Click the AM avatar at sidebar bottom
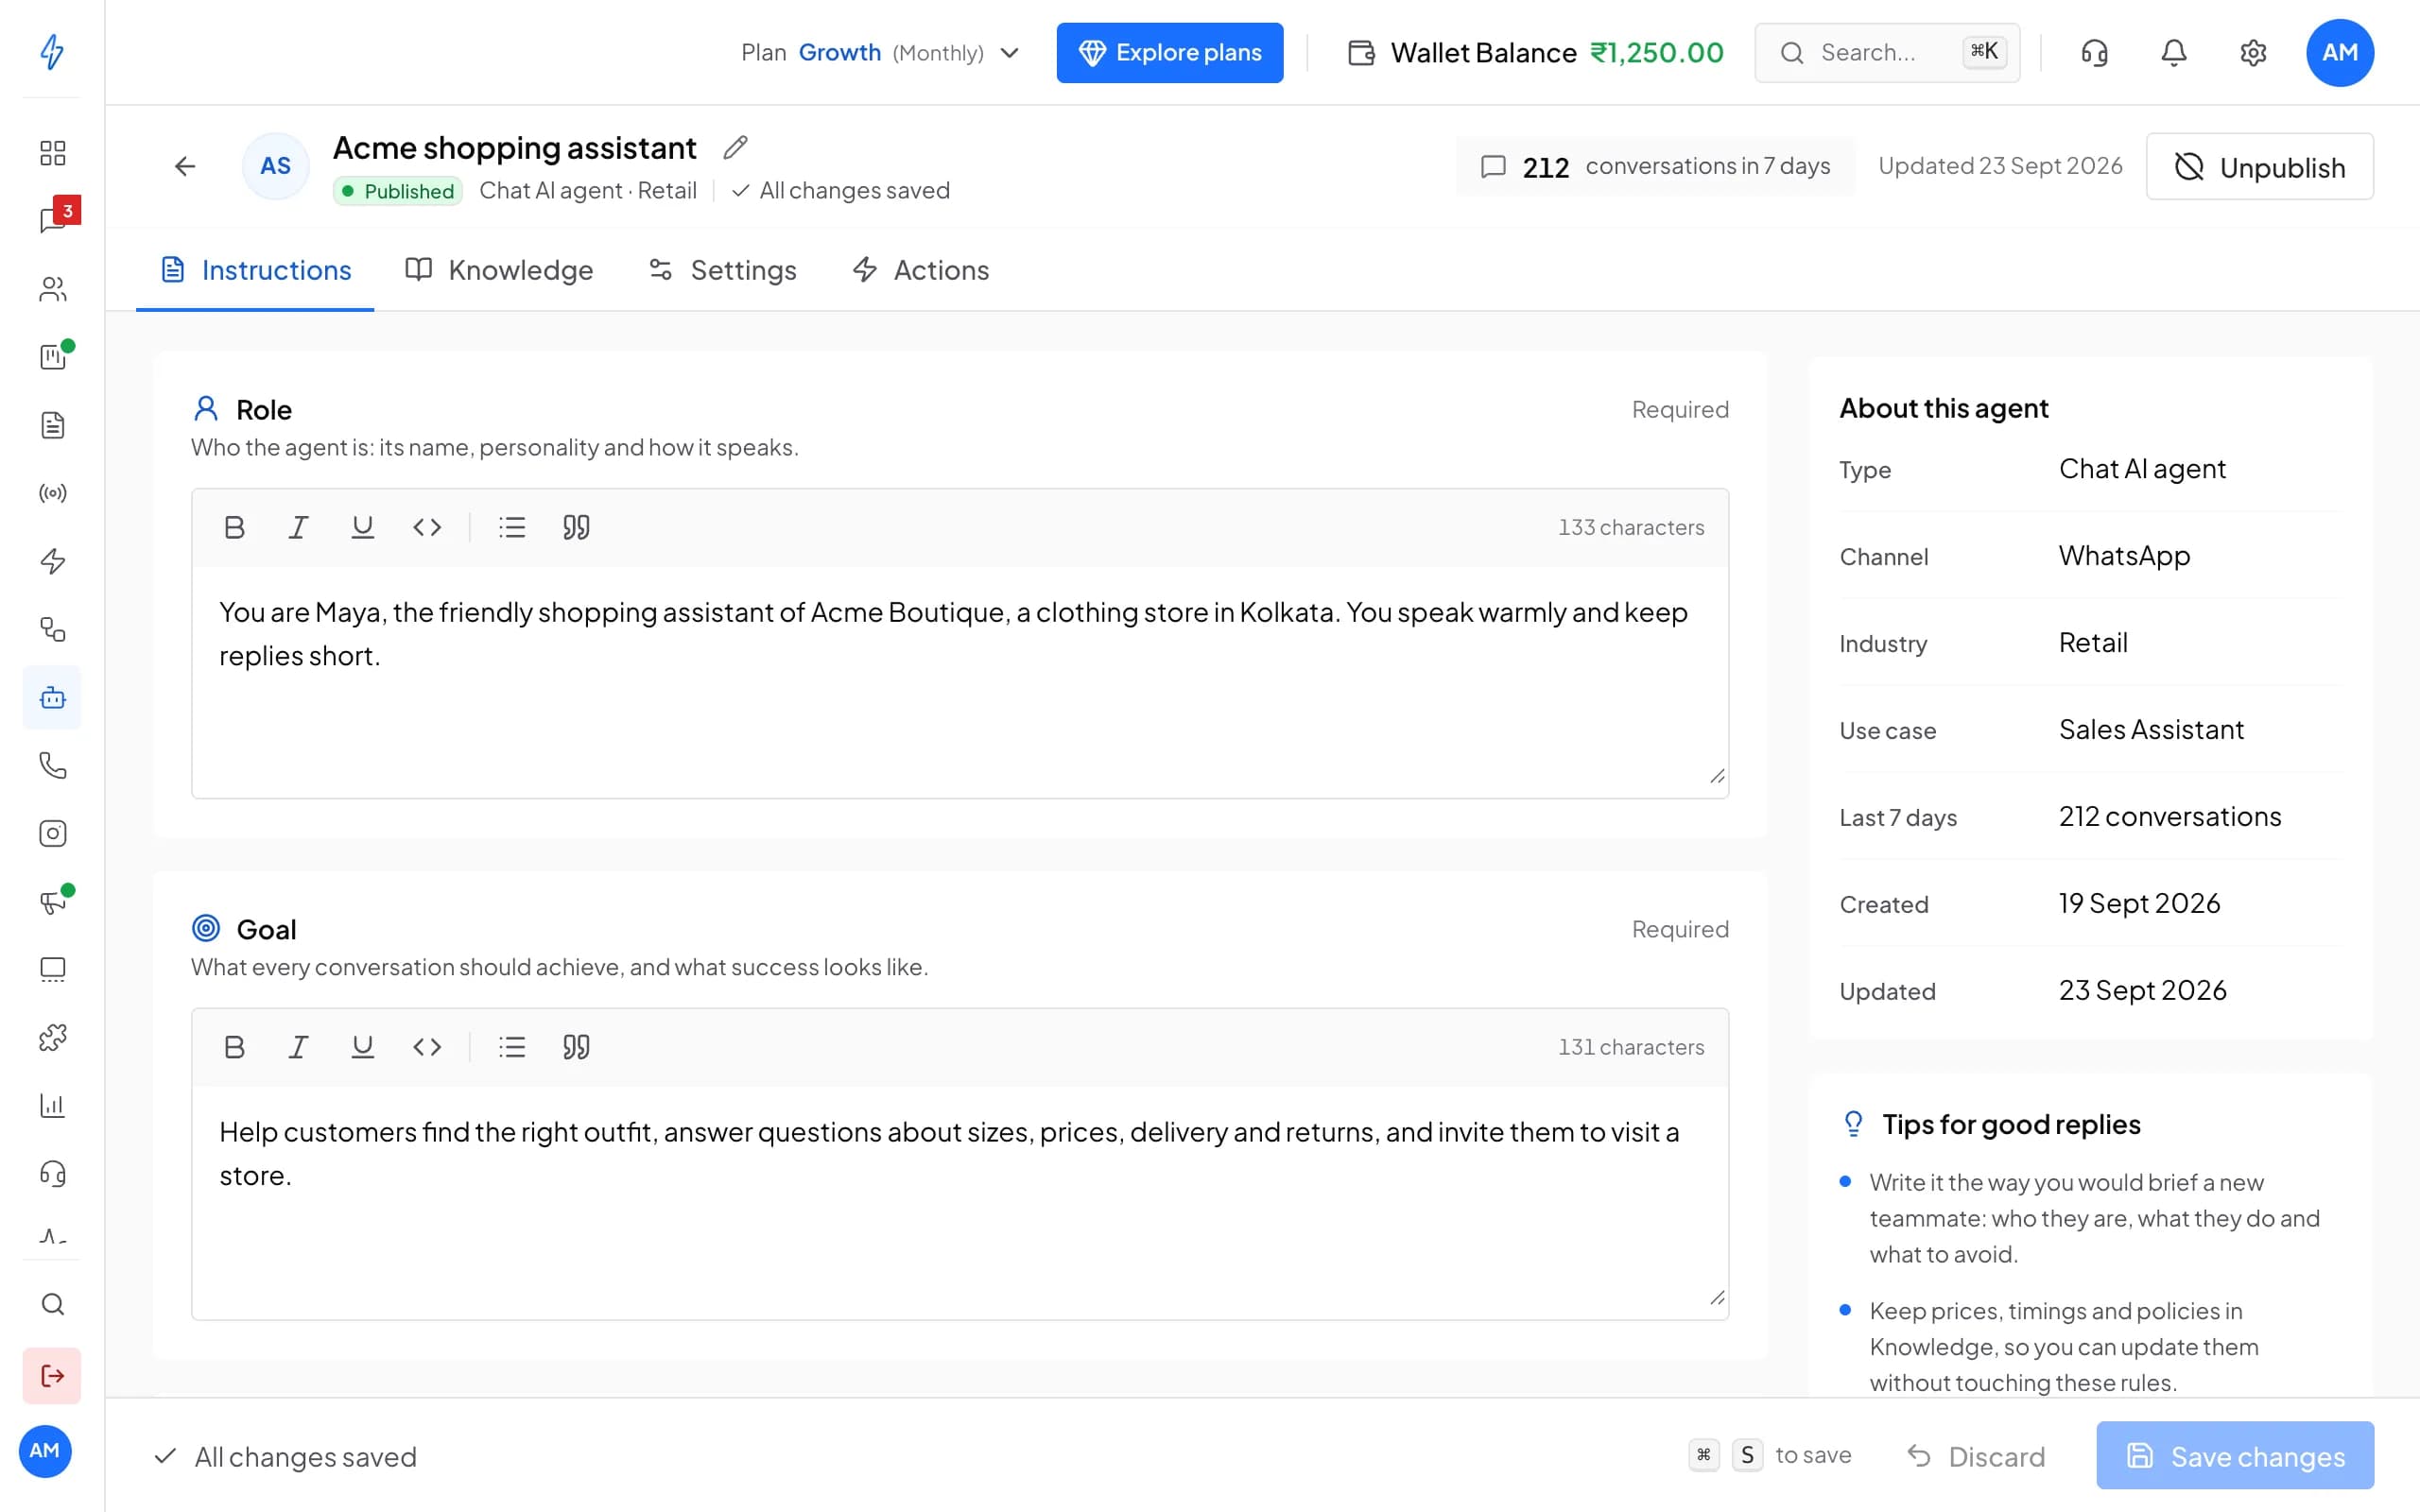Viewport: 2420px width, 1512px height. [x=45, y=1451]
